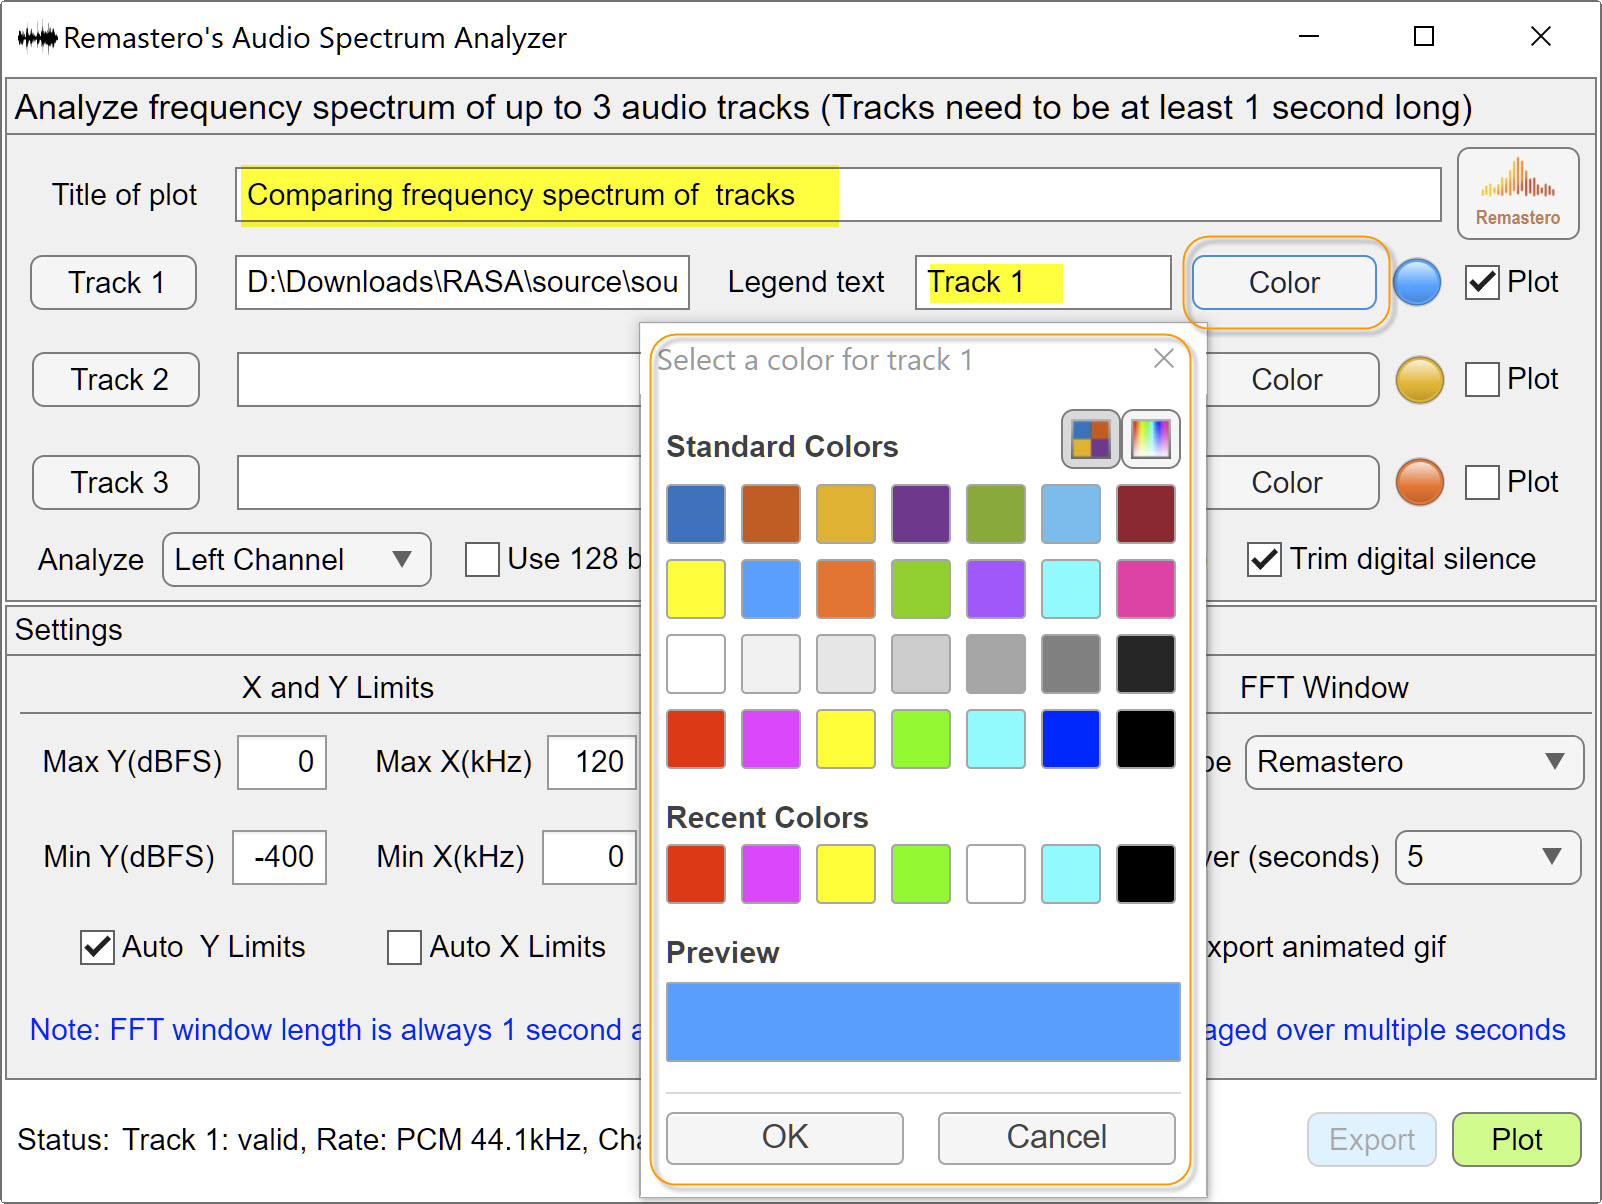Select dark purple swatch in first row
The height and width of the screenshot is (1204, 1602).
coord(921,514)
